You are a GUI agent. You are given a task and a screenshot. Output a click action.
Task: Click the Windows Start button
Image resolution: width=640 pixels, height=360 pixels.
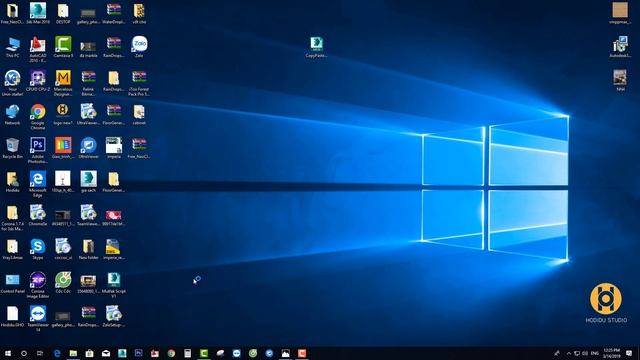[8, 353]
